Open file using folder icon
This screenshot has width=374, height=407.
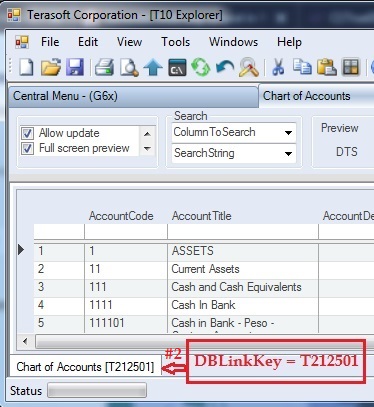click(x=51, y=67)
